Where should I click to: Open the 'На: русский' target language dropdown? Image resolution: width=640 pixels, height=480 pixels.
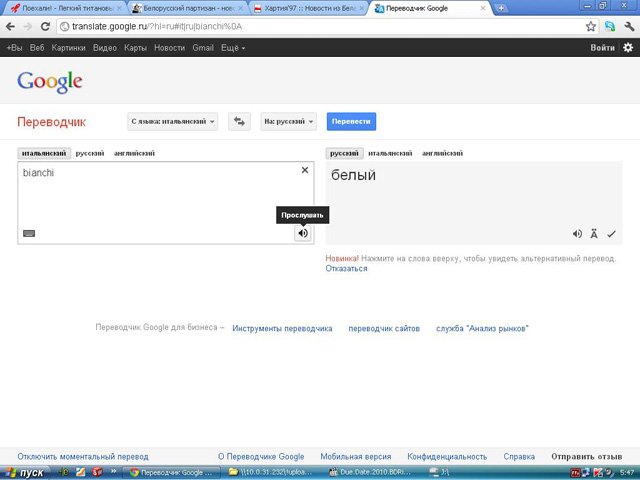point(289,122)
